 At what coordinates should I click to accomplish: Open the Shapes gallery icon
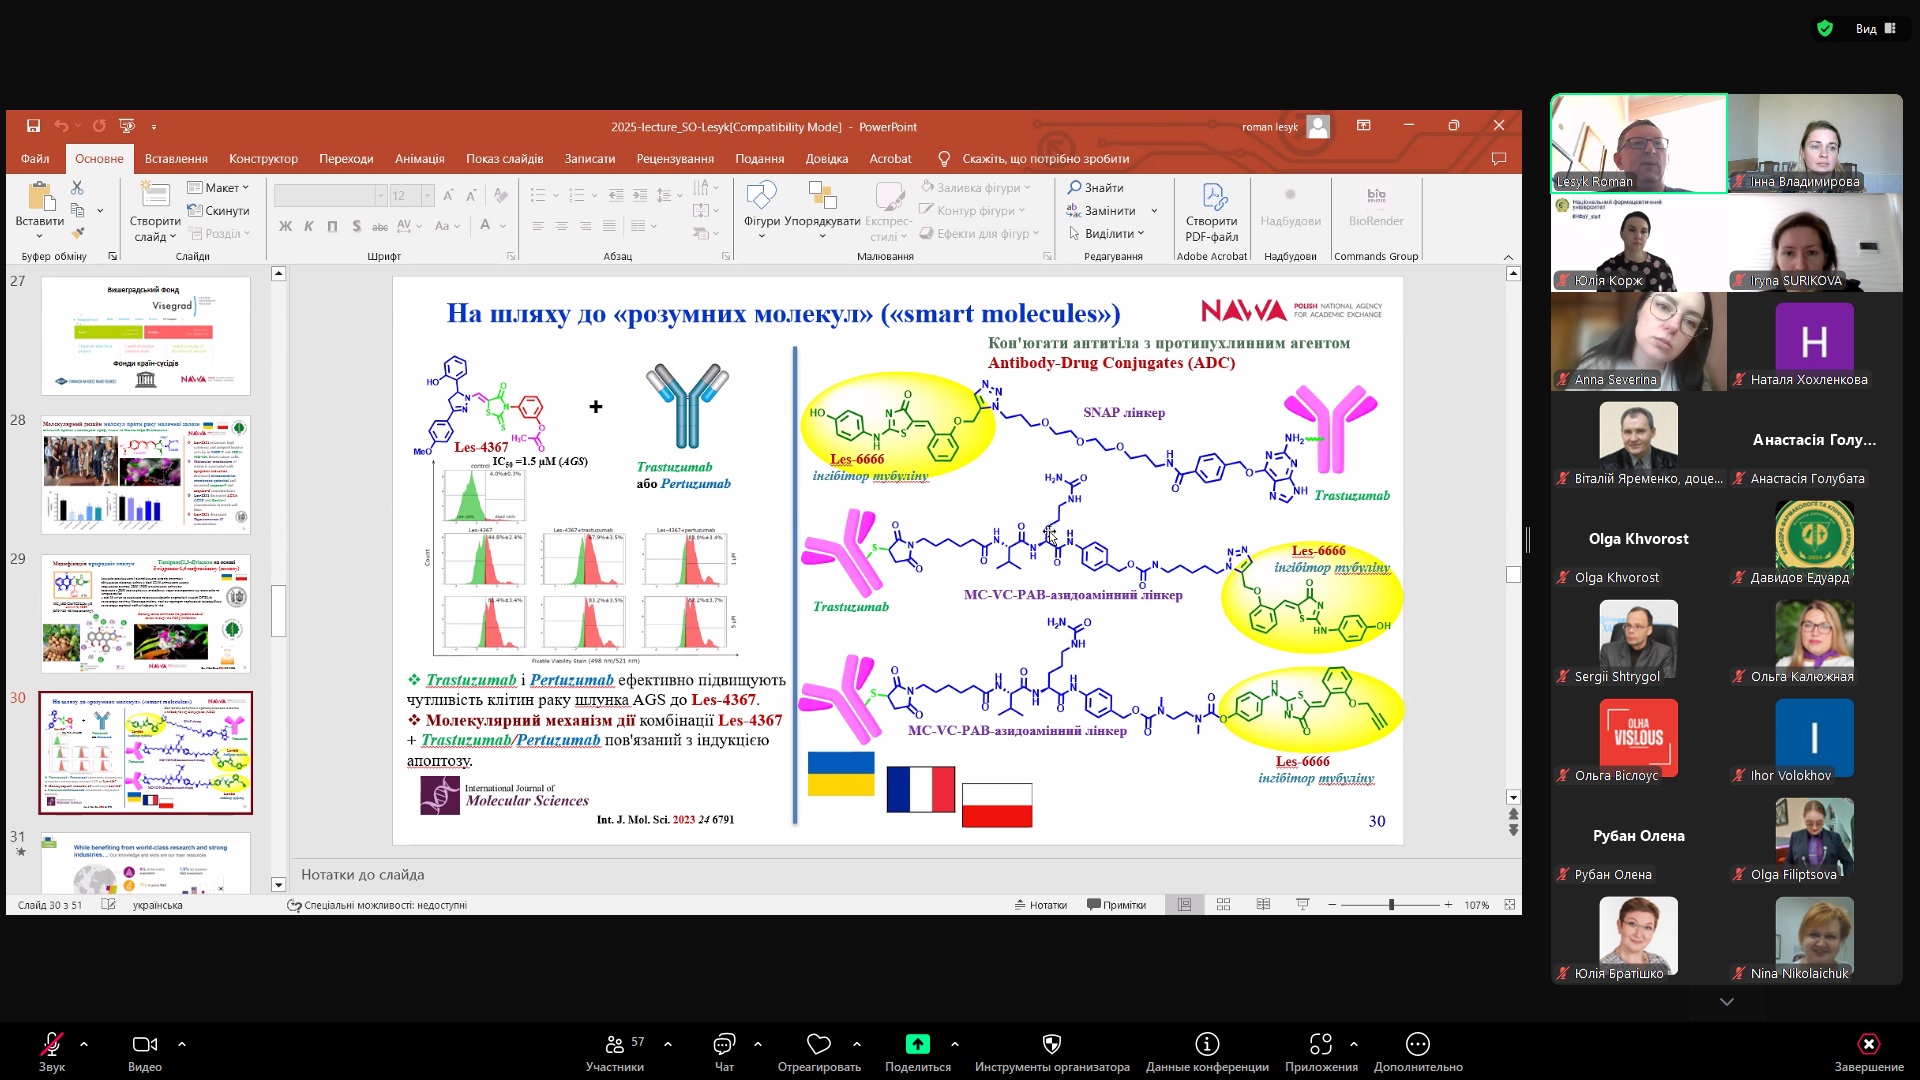pyautogui.click(x=761, y=196)
